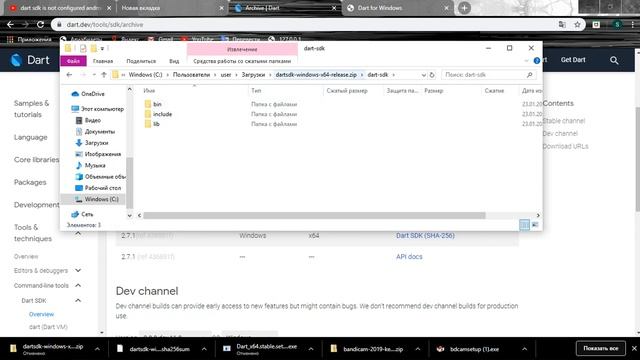The height and width of the screenshot is (360, 640).
Task: Open Видео in navigation pane
Action: [x=88, y=120]
